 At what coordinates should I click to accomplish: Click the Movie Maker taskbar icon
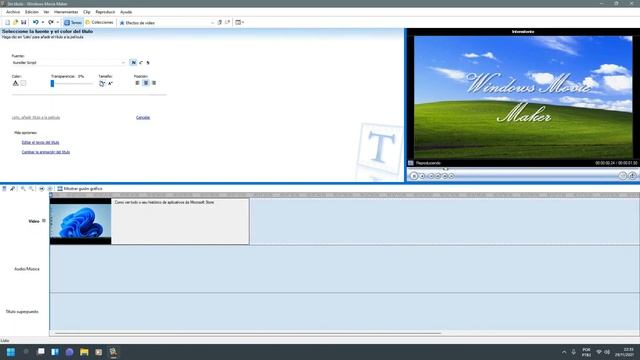[113, 352]
